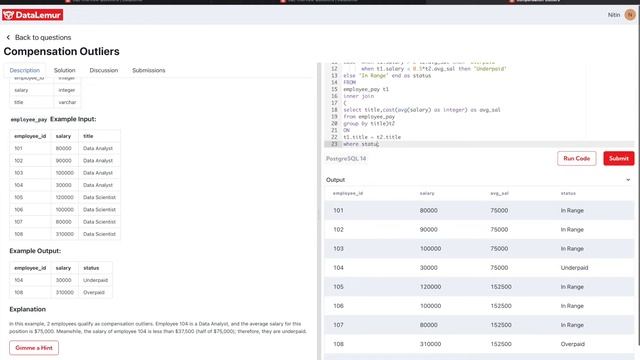The width and height of the screenshot is (640, 360).
Task: Click salary 90000 in output row 102
Action: [429, 230]
